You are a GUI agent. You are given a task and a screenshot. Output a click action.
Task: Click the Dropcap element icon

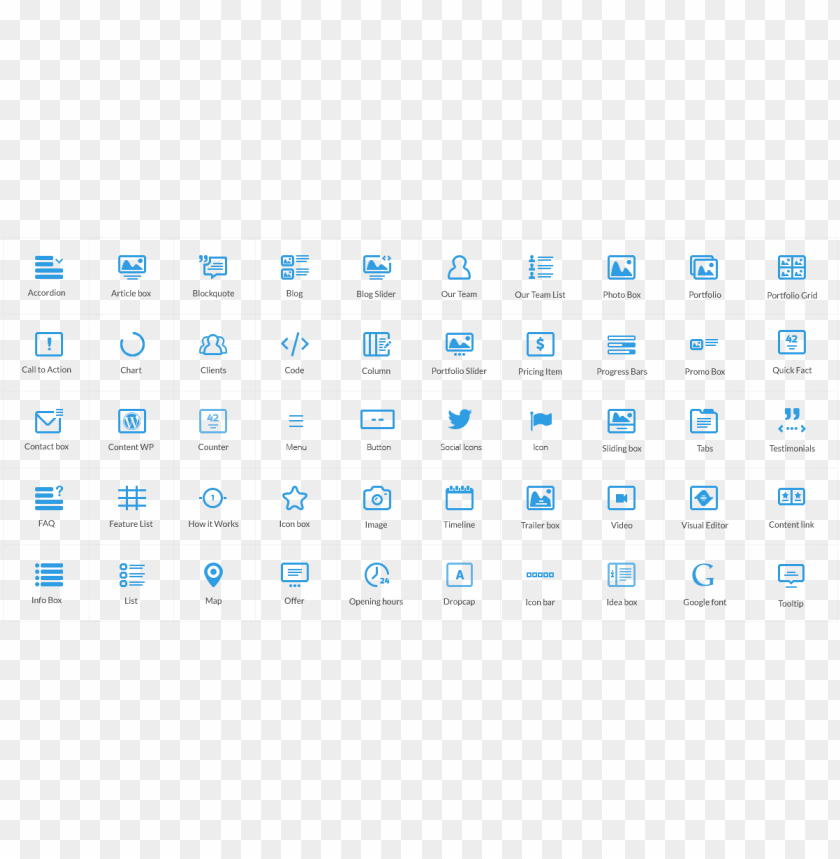coord(459,572)
